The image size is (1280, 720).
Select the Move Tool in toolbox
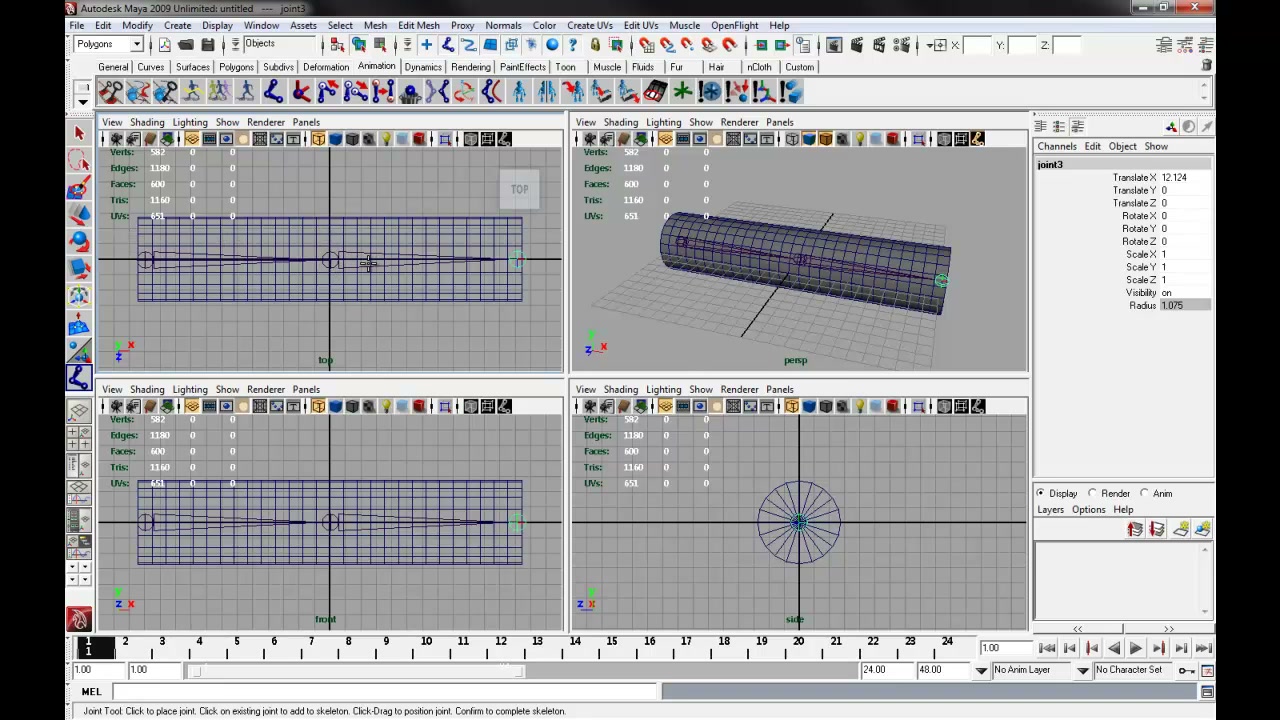[79, 215]
